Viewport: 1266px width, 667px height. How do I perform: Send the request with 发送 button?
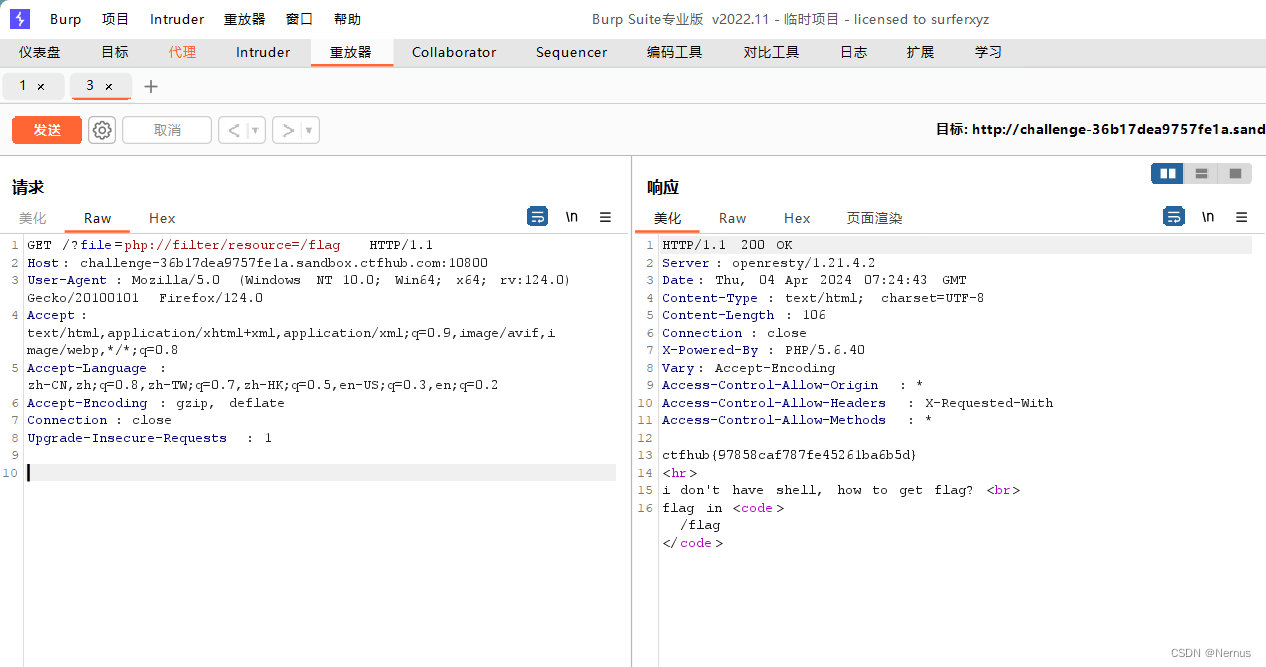click(47, 130)
